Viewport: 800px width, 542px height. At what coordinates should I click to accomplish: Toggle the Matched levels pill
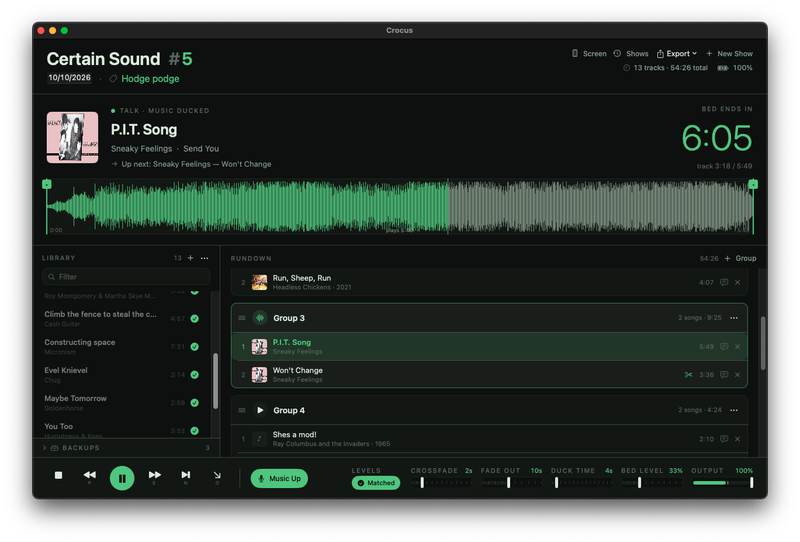[x=376, y=483]
